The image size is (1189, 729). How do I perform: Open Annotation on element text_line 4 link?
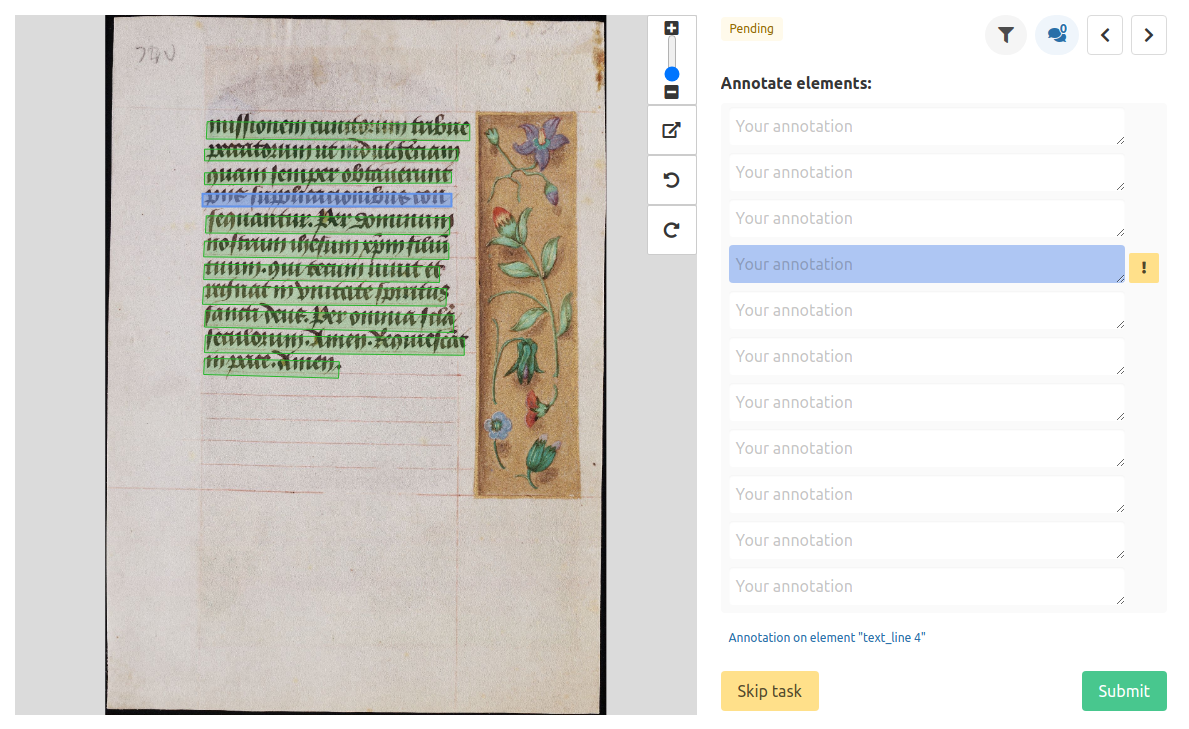[827, 638]
